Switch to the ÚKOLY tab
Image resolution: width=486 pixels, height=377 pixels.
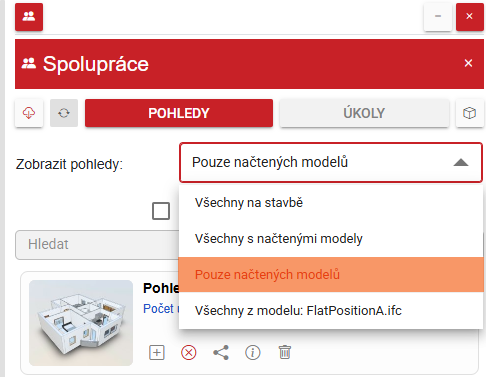(364, 113)
